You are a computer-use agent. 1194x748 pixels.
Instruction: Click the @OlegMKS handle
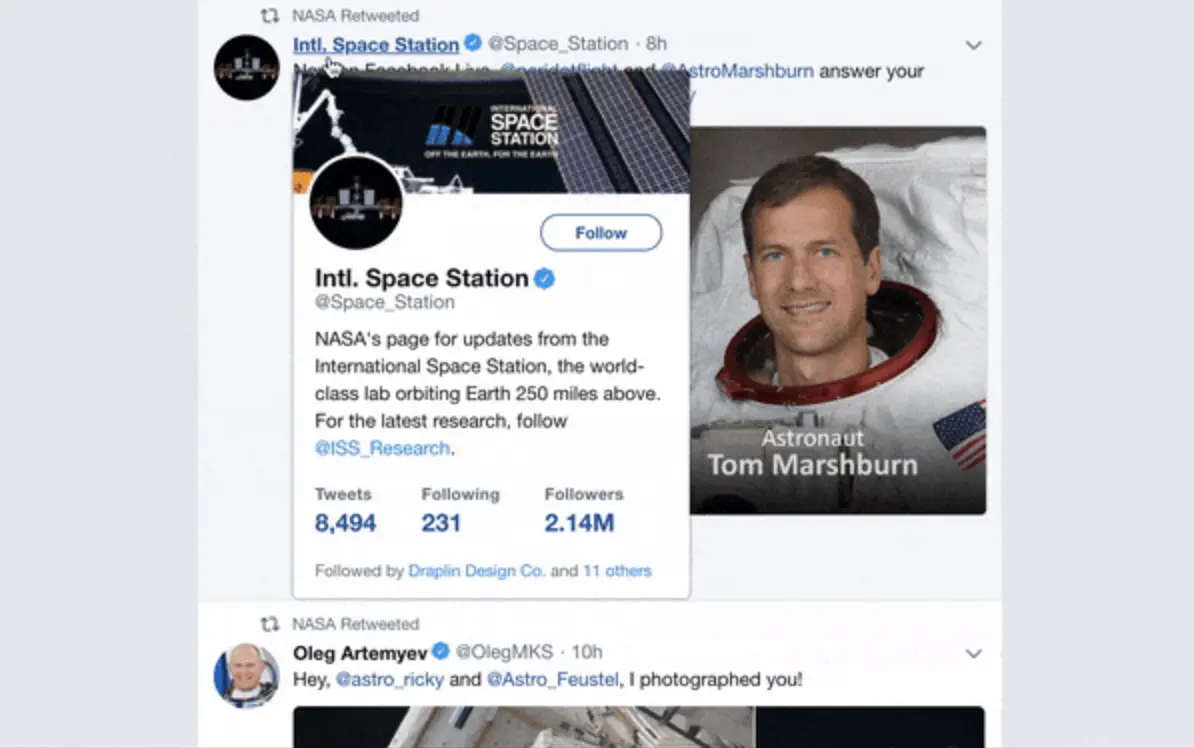point(504,652)
